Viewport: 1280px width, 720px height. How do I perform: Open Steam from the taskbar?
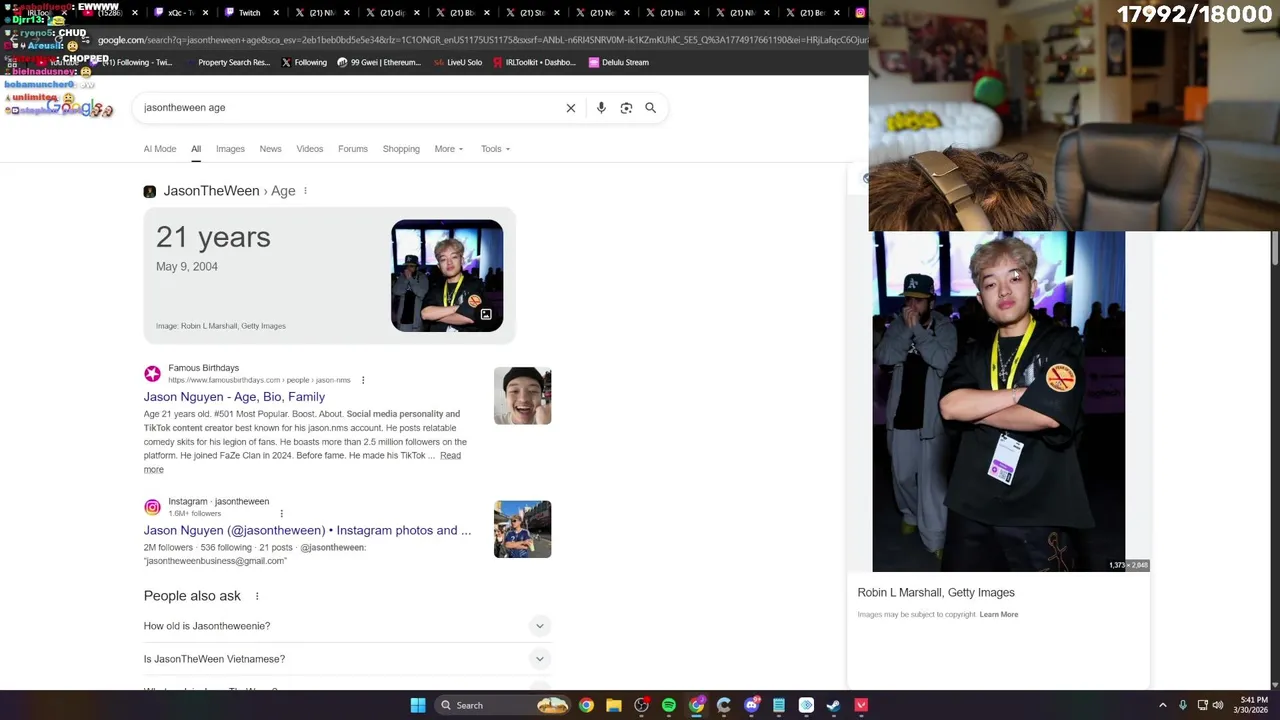click(x=833, y=705)
